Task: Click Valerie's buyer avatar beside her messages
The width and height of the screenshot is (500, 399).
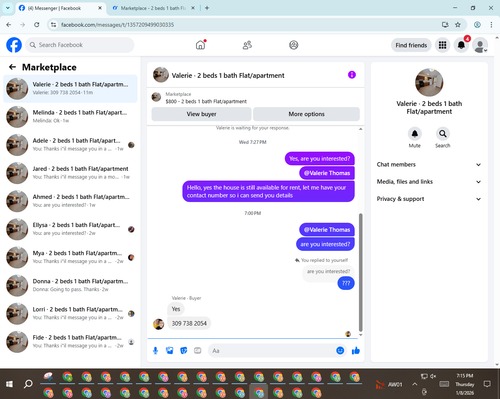Action: (159, 324)
